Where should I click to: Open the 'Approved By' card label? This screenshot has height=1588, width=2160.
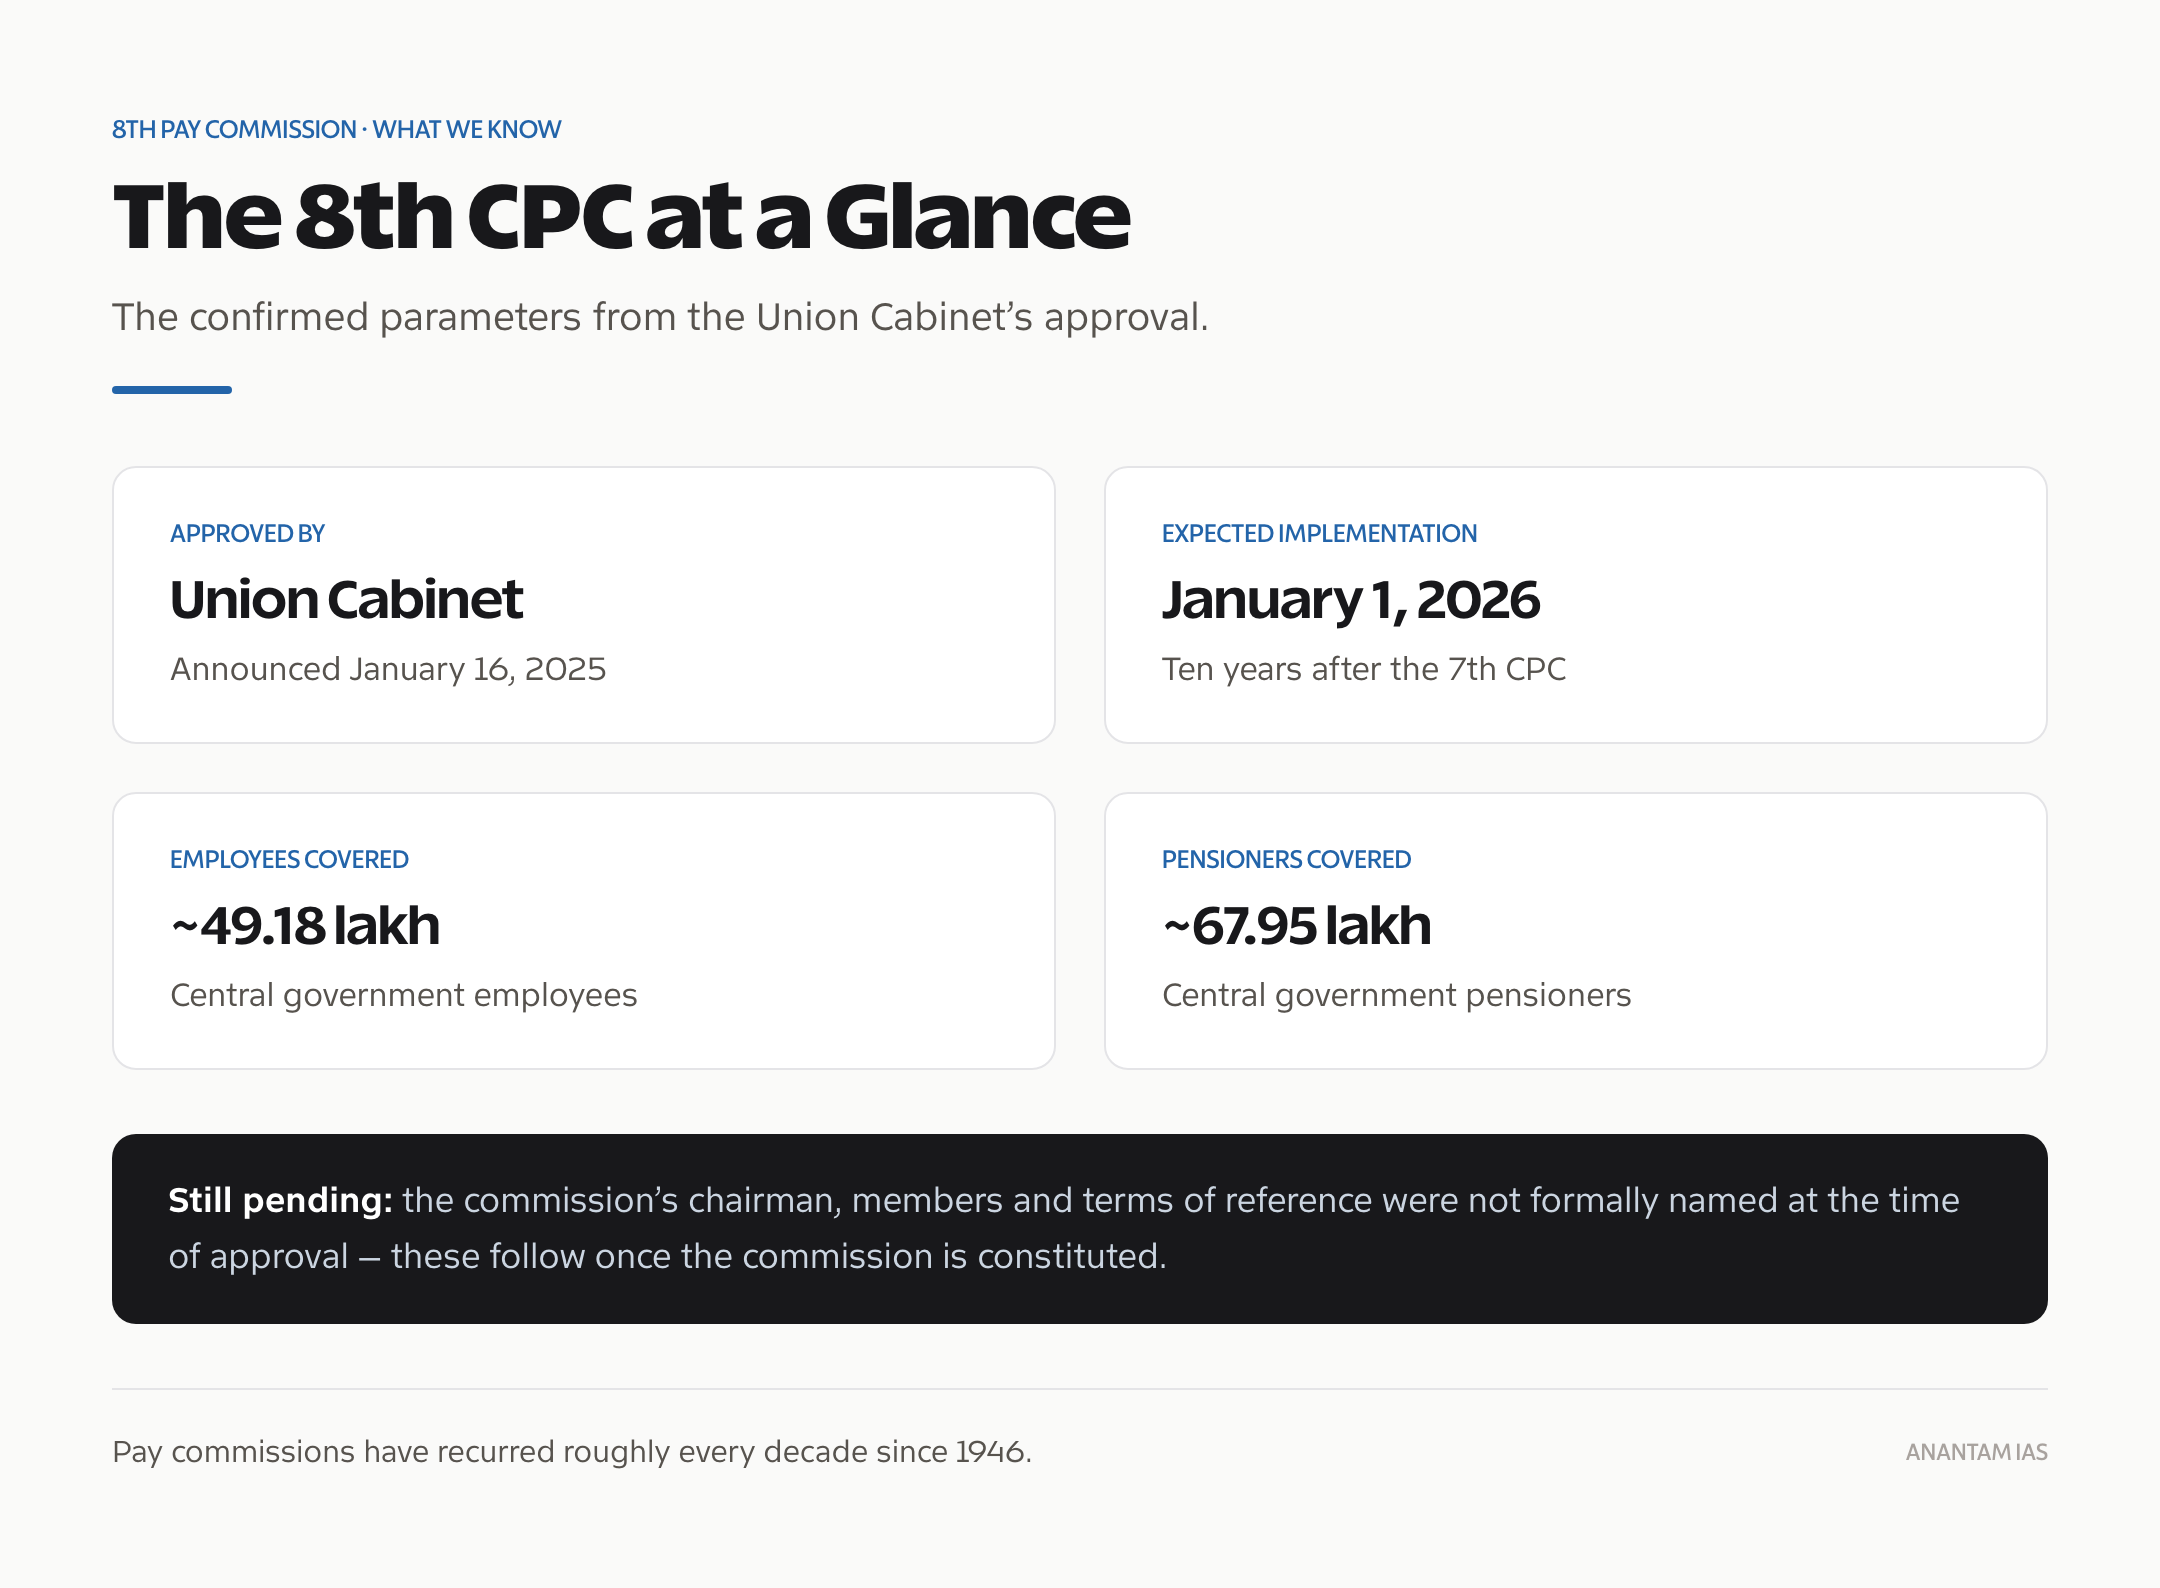(247, 534)
